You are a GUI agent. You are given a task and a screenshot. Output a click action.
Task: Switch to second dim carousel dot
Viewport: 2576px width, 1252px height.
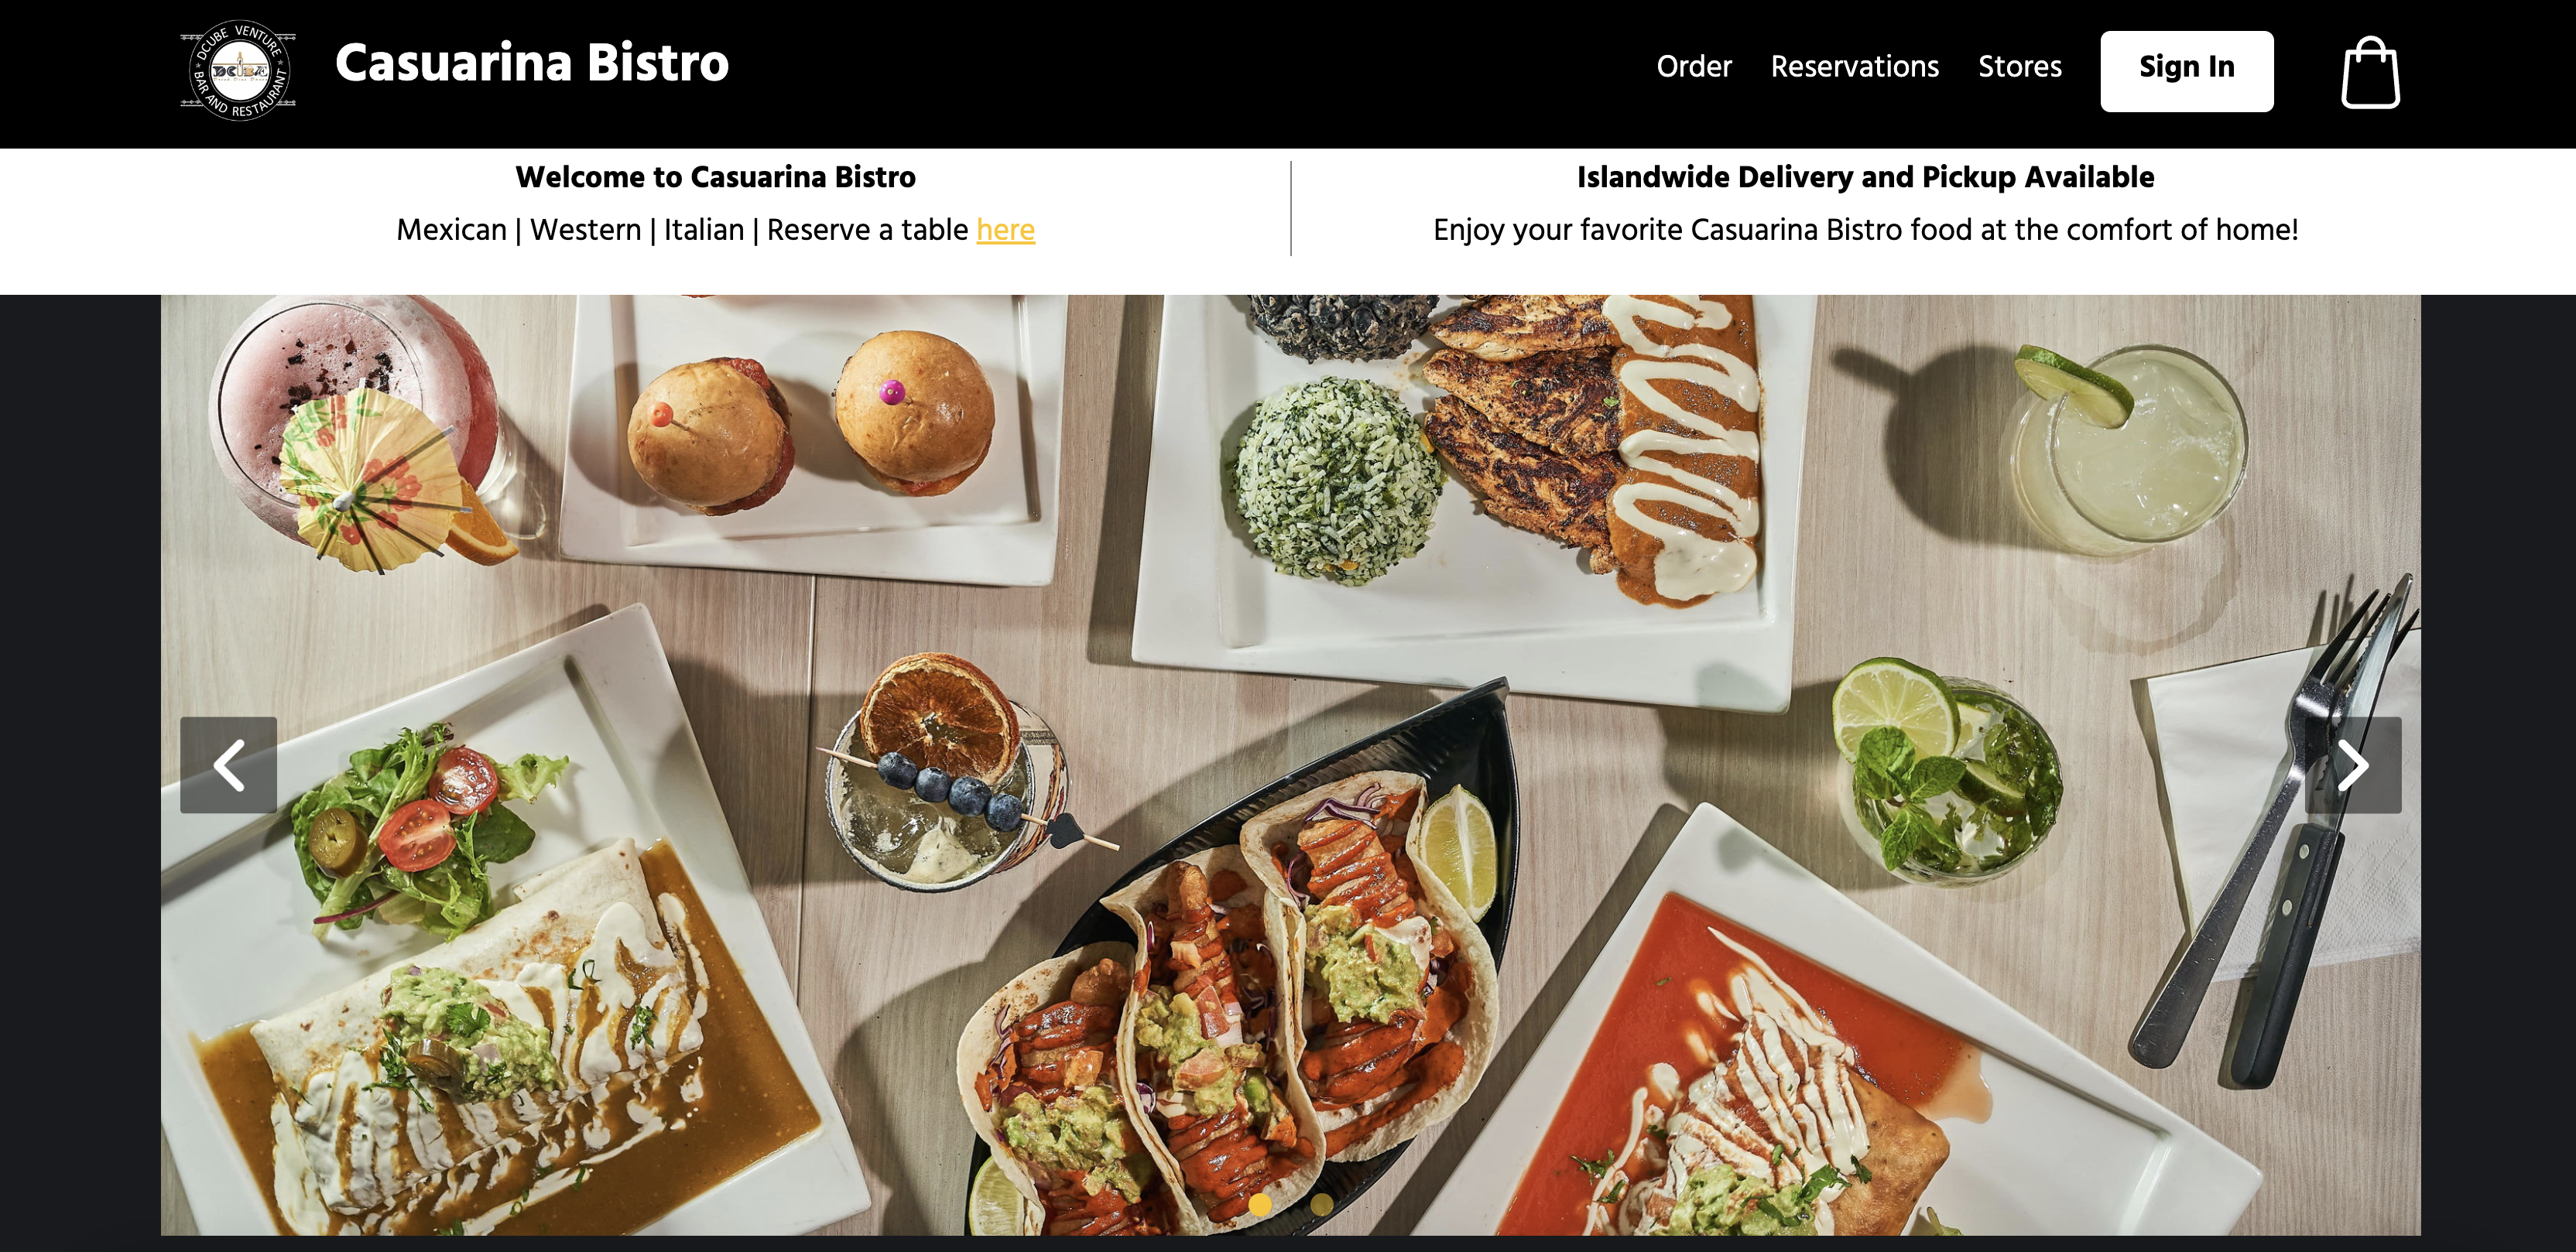[x=1321, y=1204]
